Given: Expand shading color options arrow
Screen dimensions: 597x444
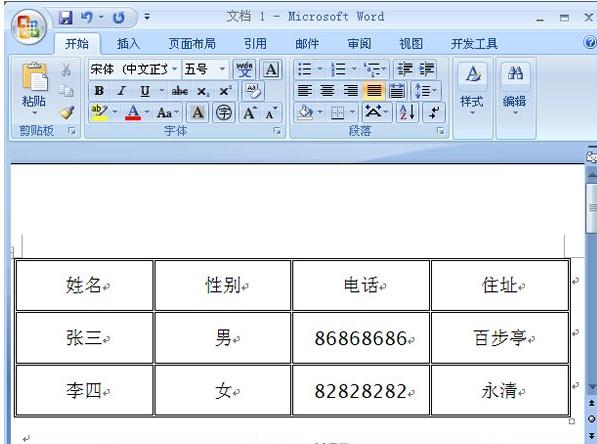Looking at the screenshot, I should click(x=320, y=113).
